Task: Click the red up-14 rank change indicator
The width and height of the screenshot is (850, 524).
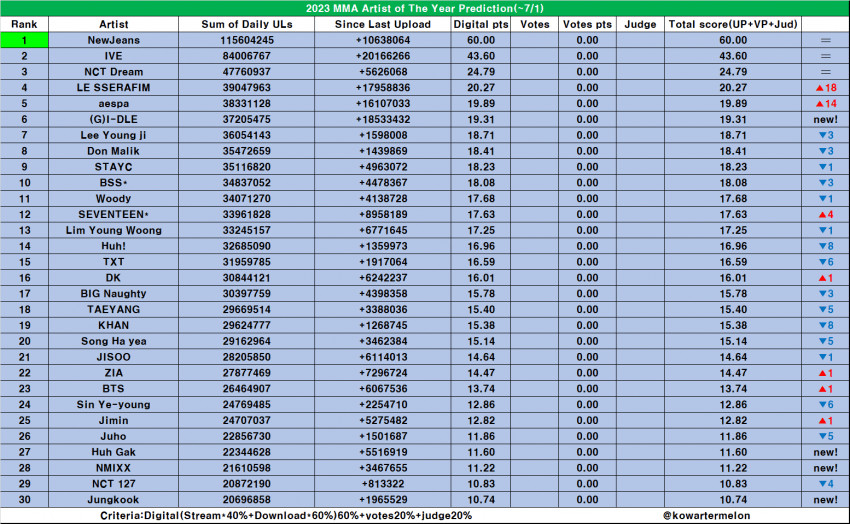Action: click(826, 103)
